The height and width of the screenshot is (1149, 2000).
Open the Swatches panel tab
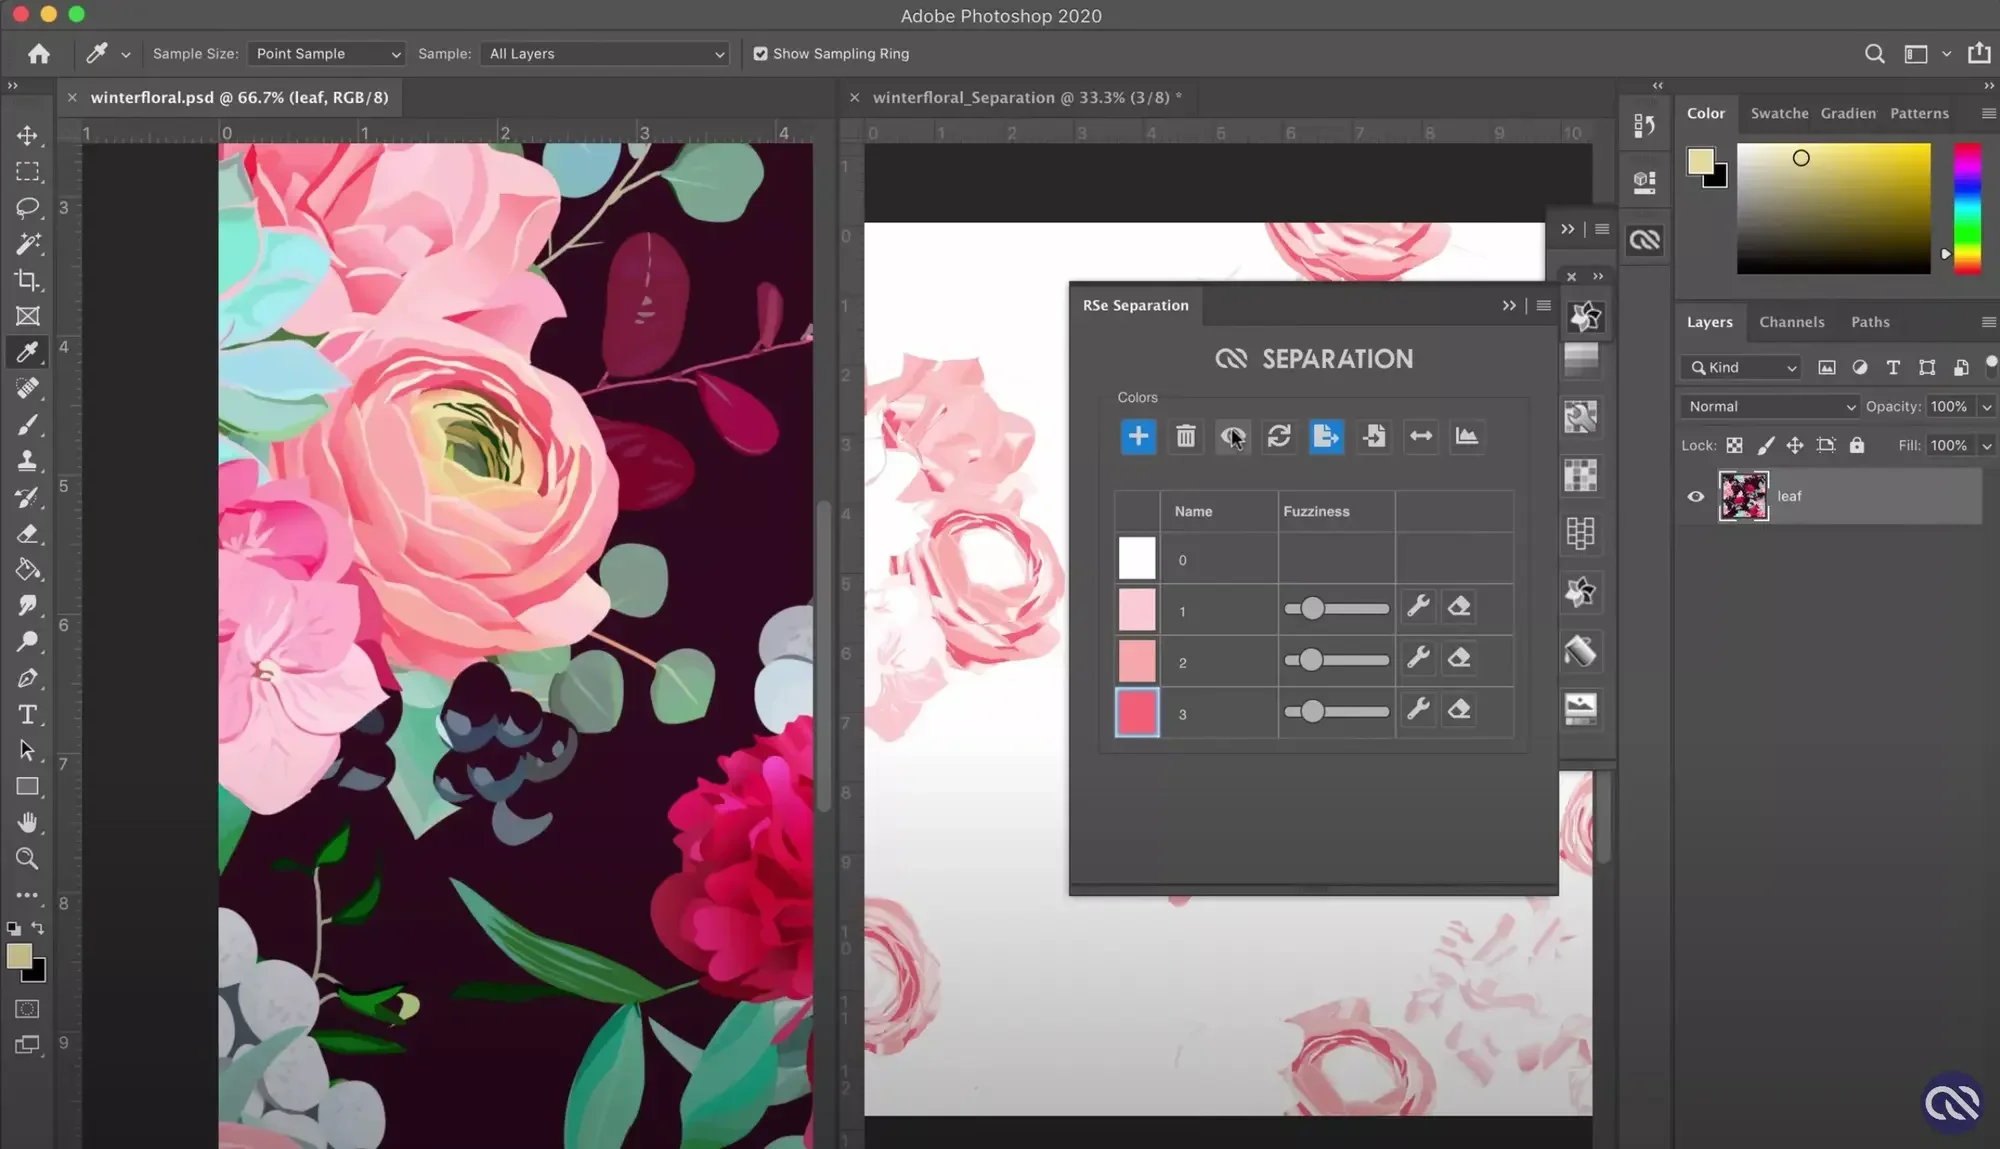coord(1779,113)
